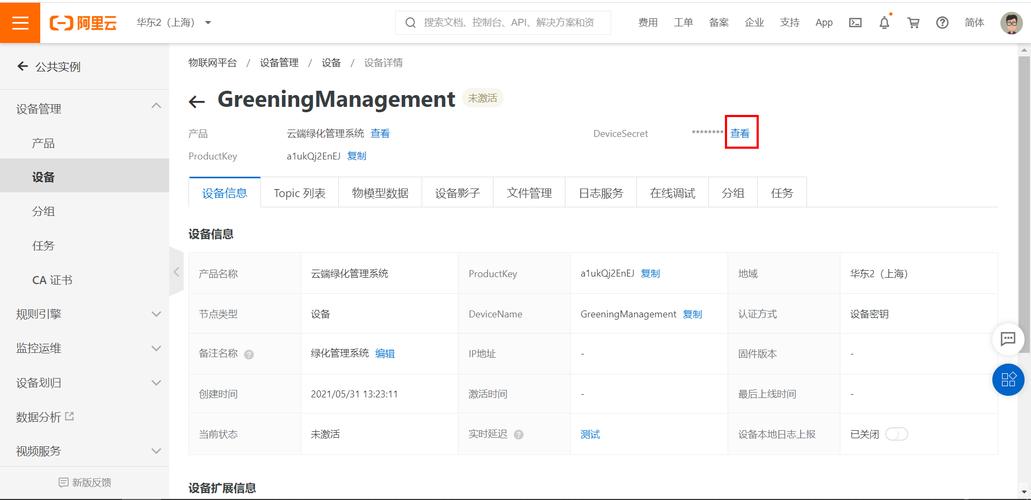Open the notification bell
1031x500 pixels.
pyautogui.click(x=884, y=22)
